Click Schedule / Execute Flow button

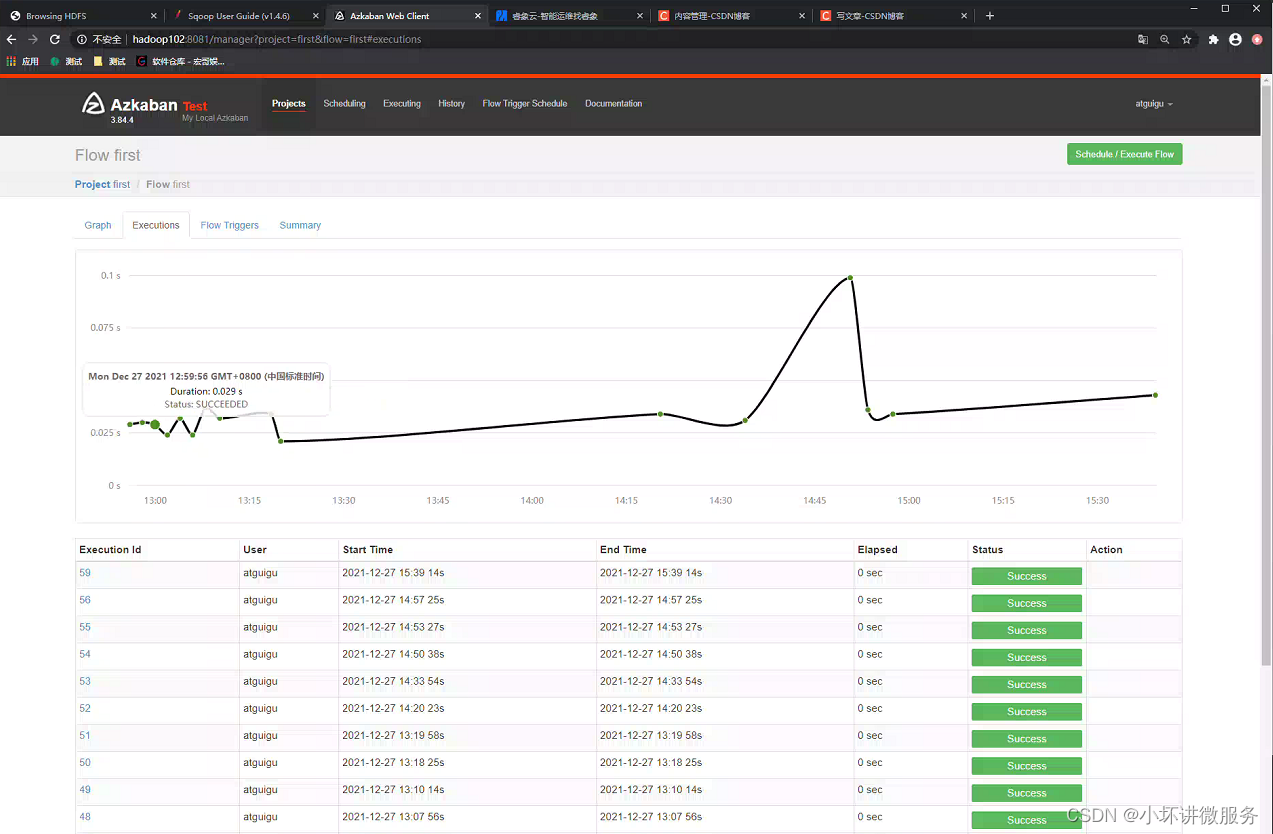tap(1124, 154)
